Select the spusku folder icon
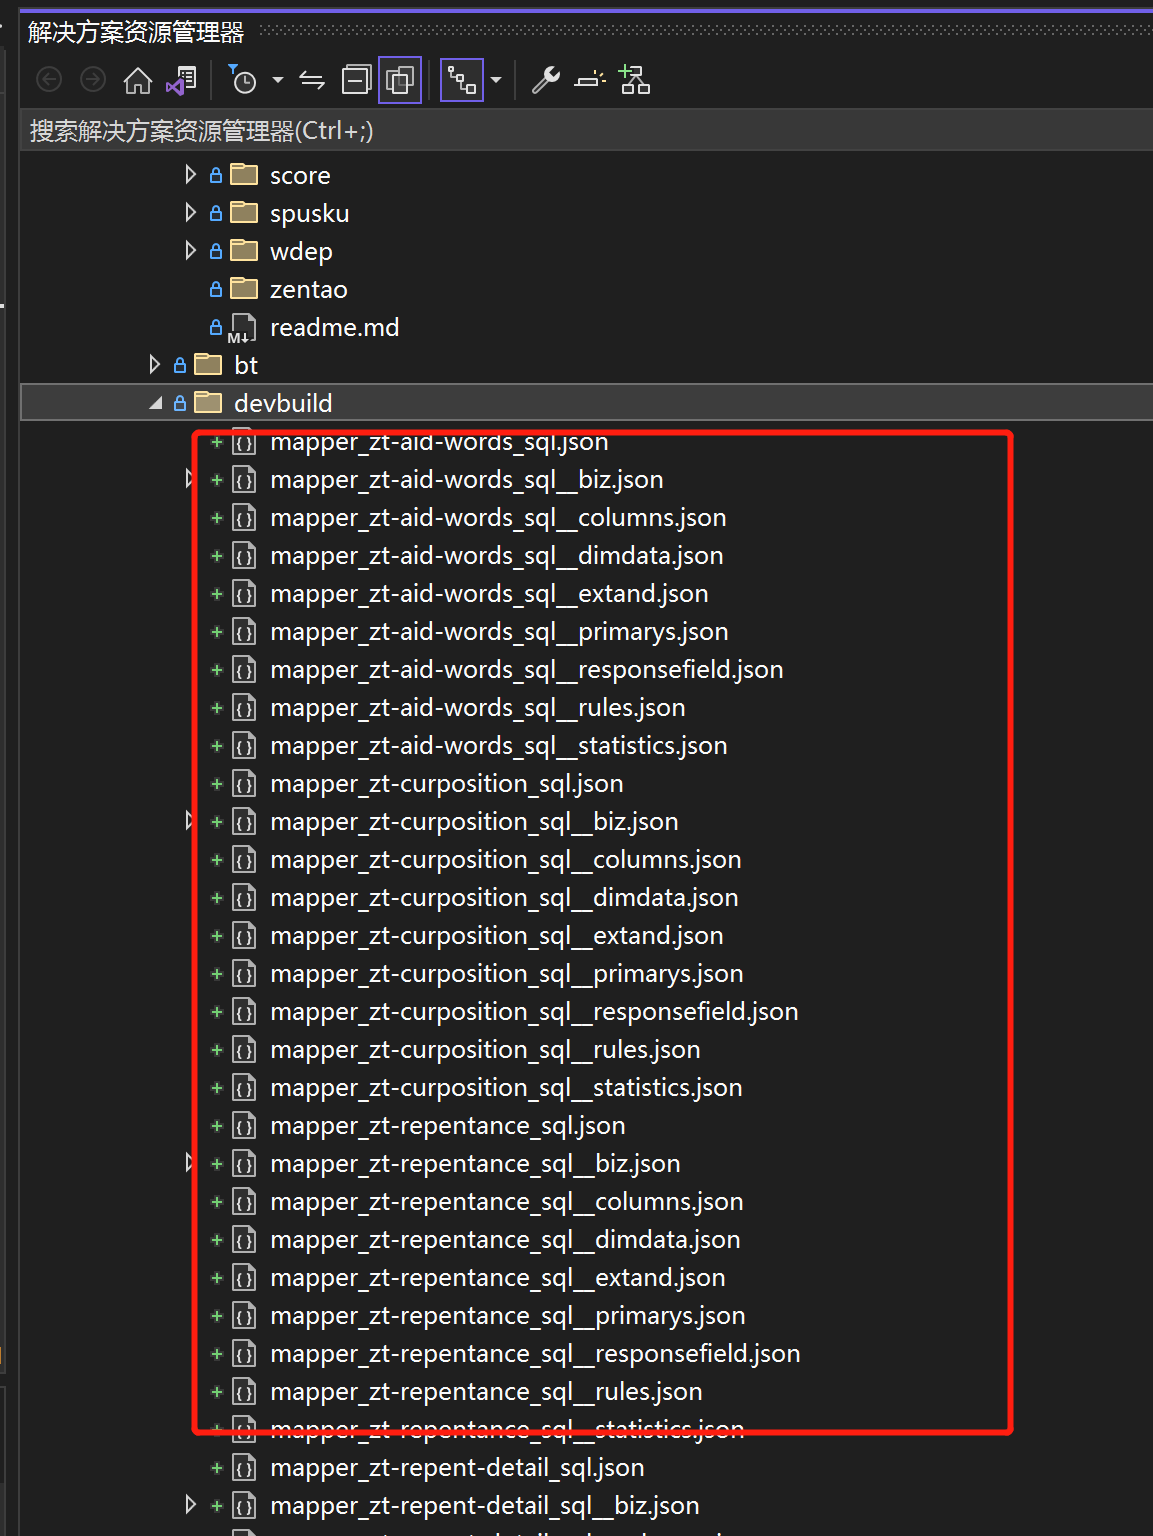1153x1536 pixels. coord(244,213)
